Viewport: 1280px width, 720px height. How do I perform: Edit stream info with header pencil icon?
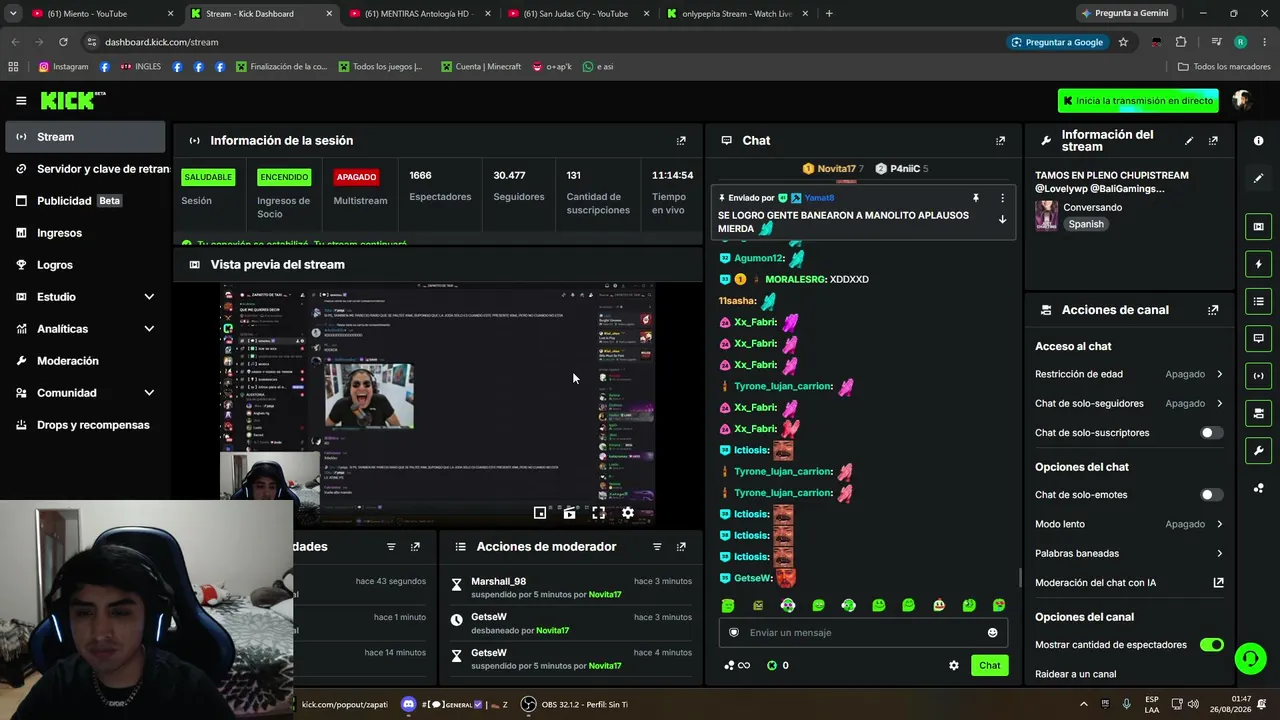coord(1189,141)
